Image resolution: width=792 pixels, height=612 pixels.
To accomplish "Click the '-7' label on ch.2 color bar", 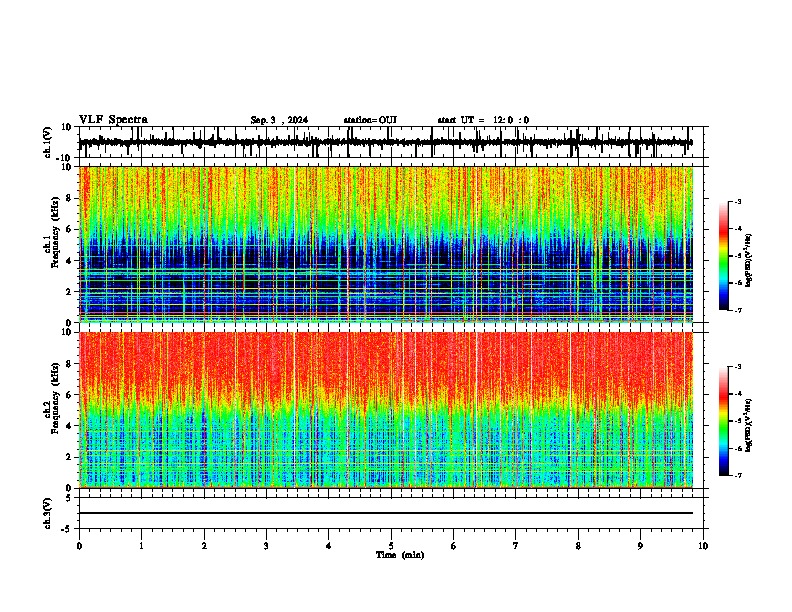I will (x=738, y=476).
